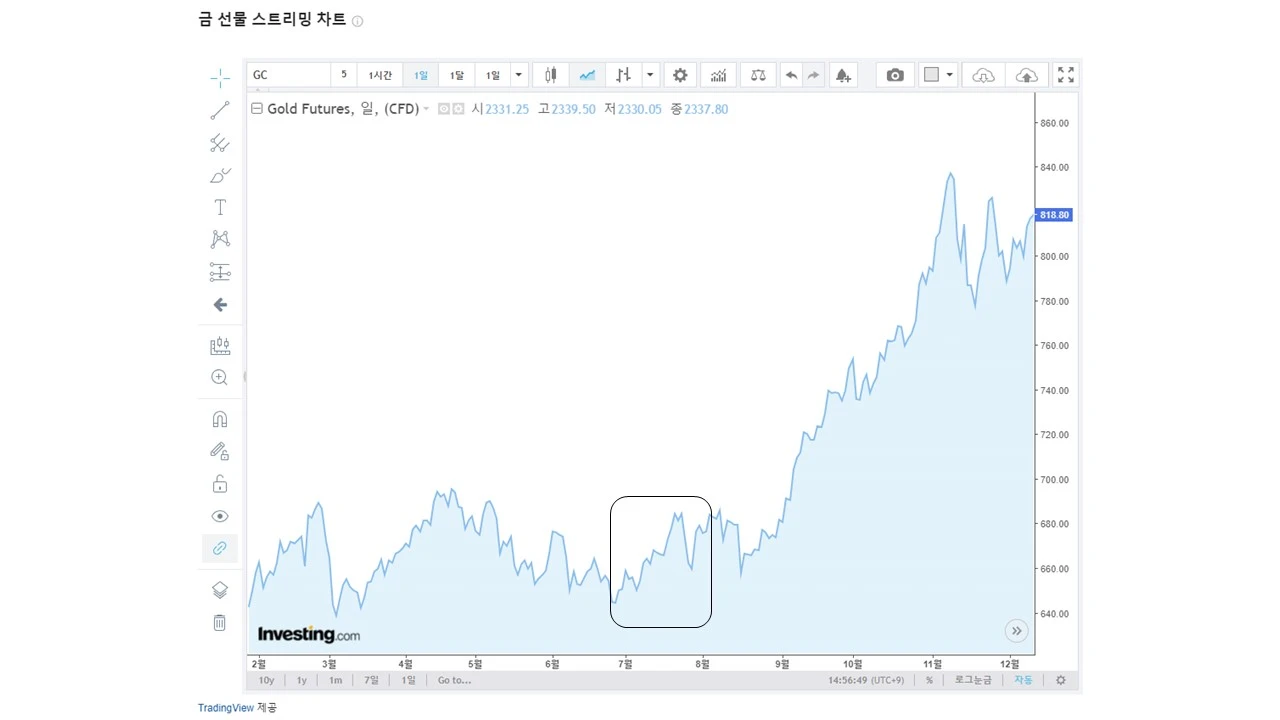Image resolution: width=1280 pixels, height=720 pixels.
Task: Toggle magnet mode for drawings
Action: 220,419
